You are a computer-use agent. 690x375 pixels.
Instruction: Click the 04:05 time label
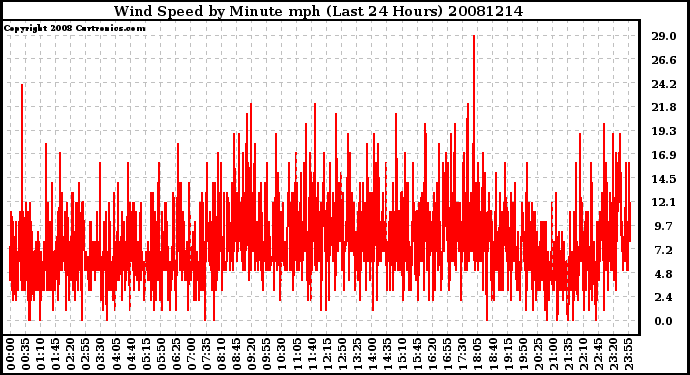click(116, 354)
